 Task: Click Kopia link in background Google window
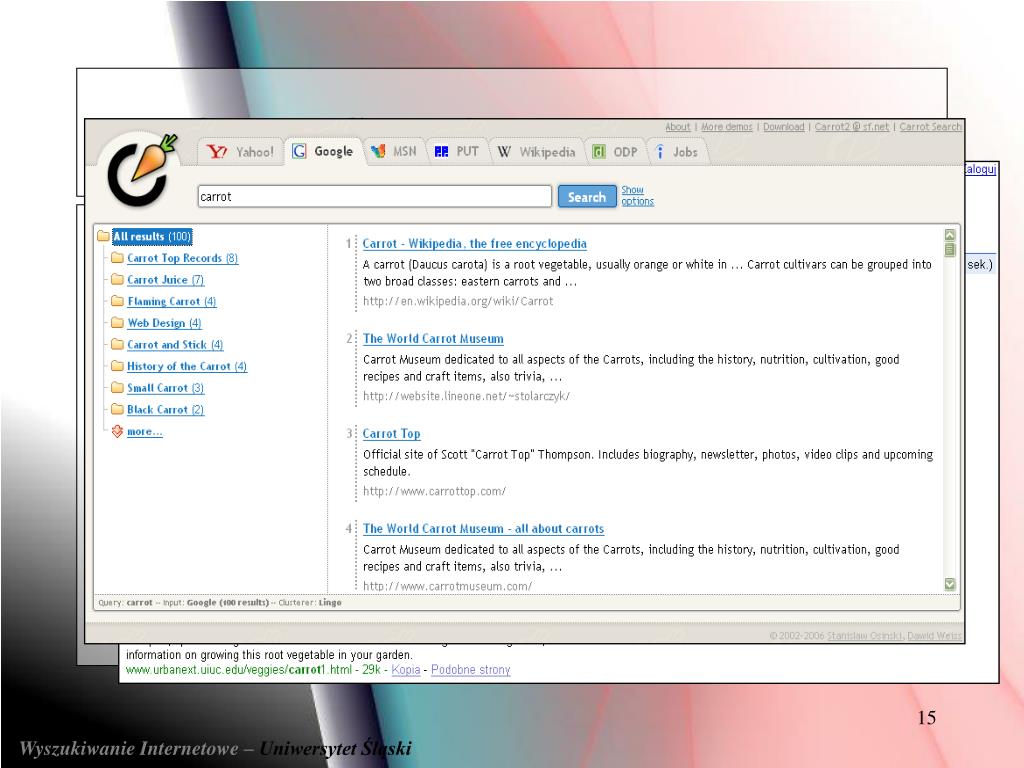pyautogui.click(x=406, y=669)
